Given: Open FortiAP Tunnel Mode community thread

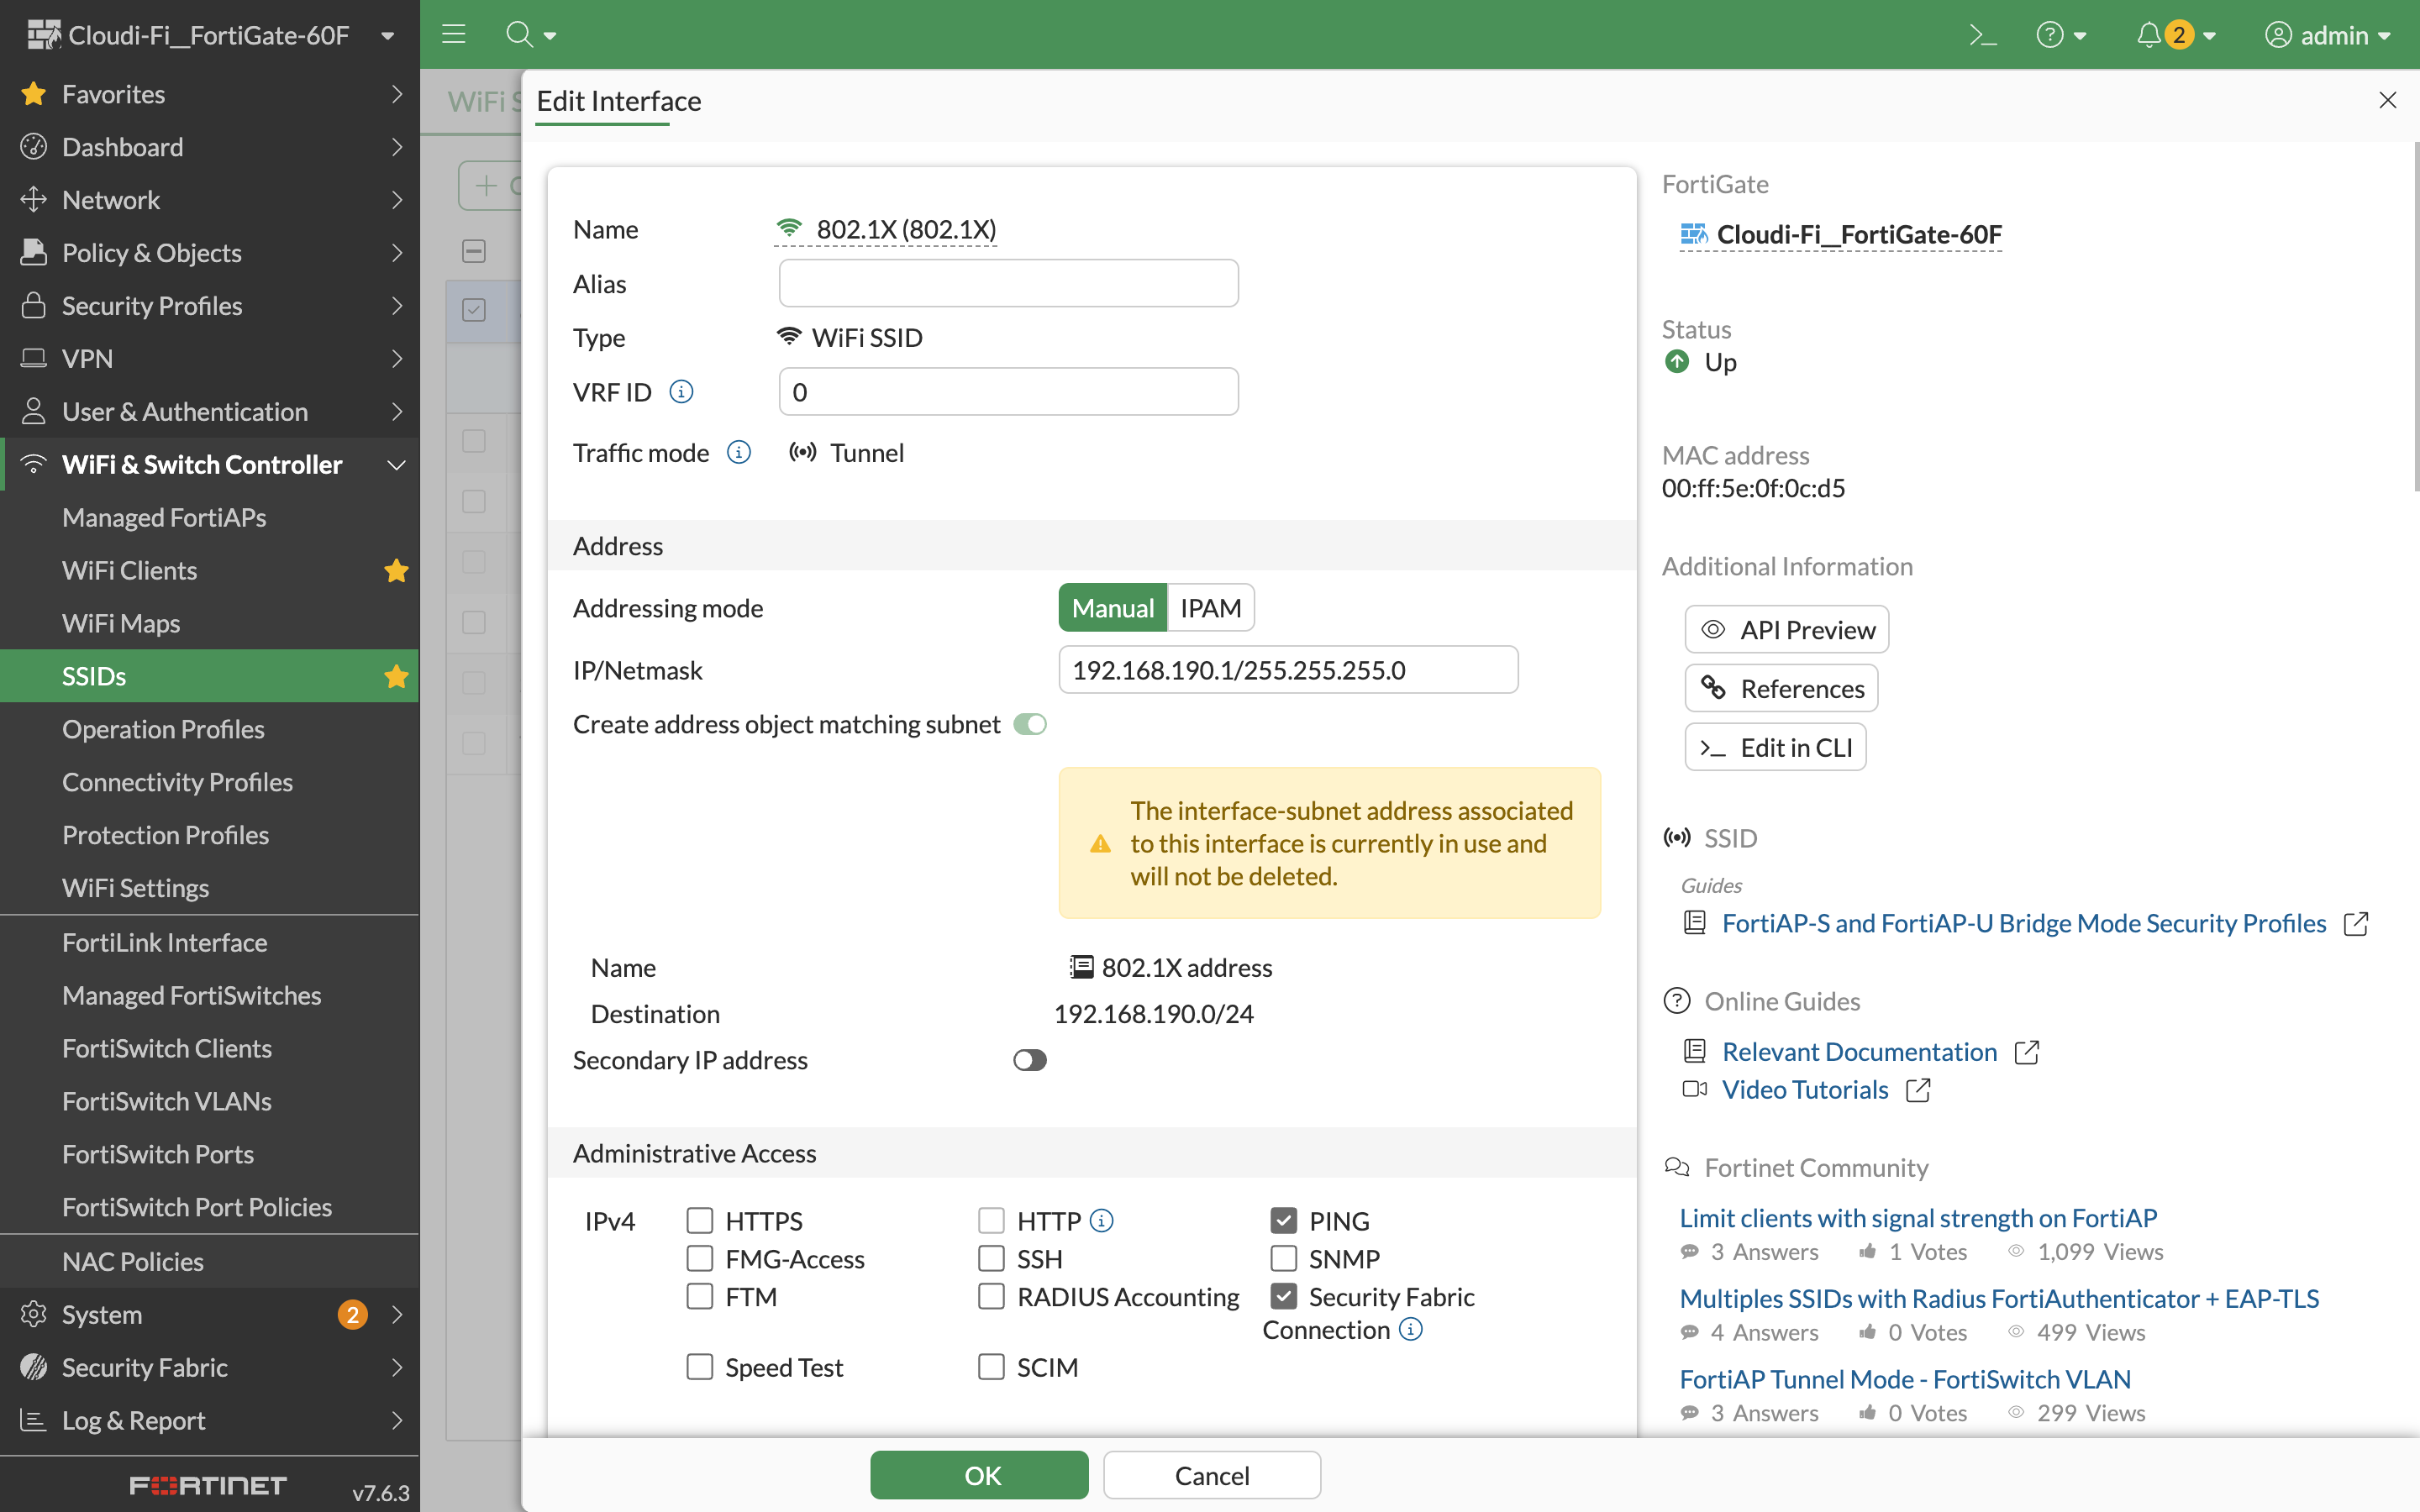Looking at the screenshot, I should 1903,1379.
